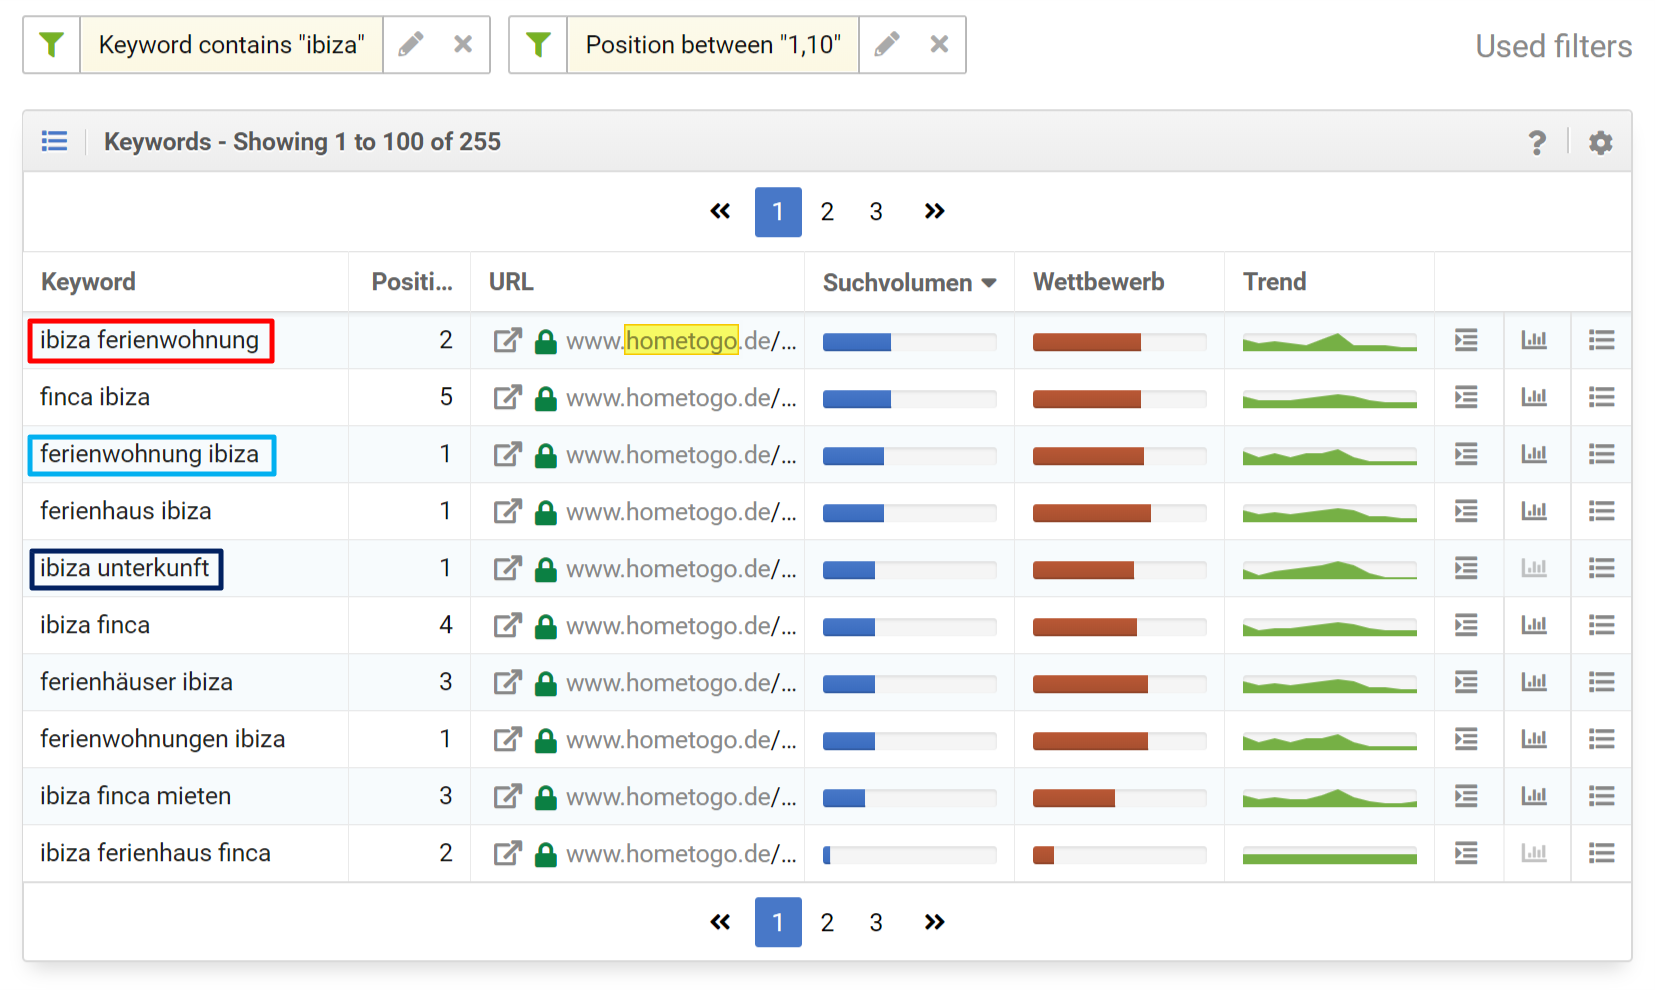This screenshot has height=990, width=1655.
Task: Open external URL for finca ibiza
Action: pos(507,398)
